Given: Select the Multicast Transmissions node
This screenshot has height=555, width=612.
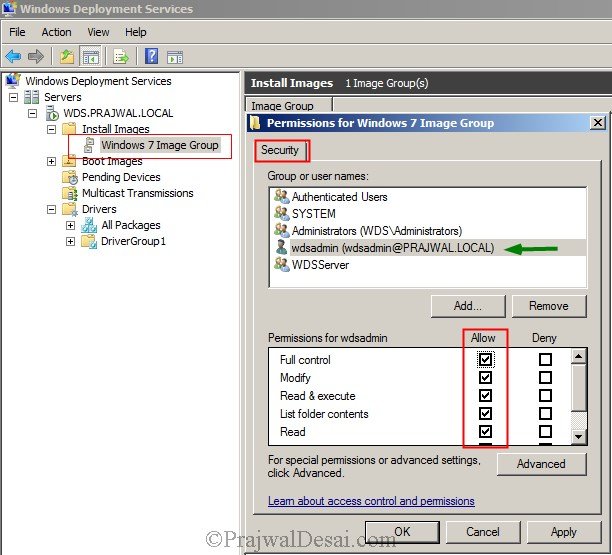Looking at the screenshot, I should pos(137,193).
